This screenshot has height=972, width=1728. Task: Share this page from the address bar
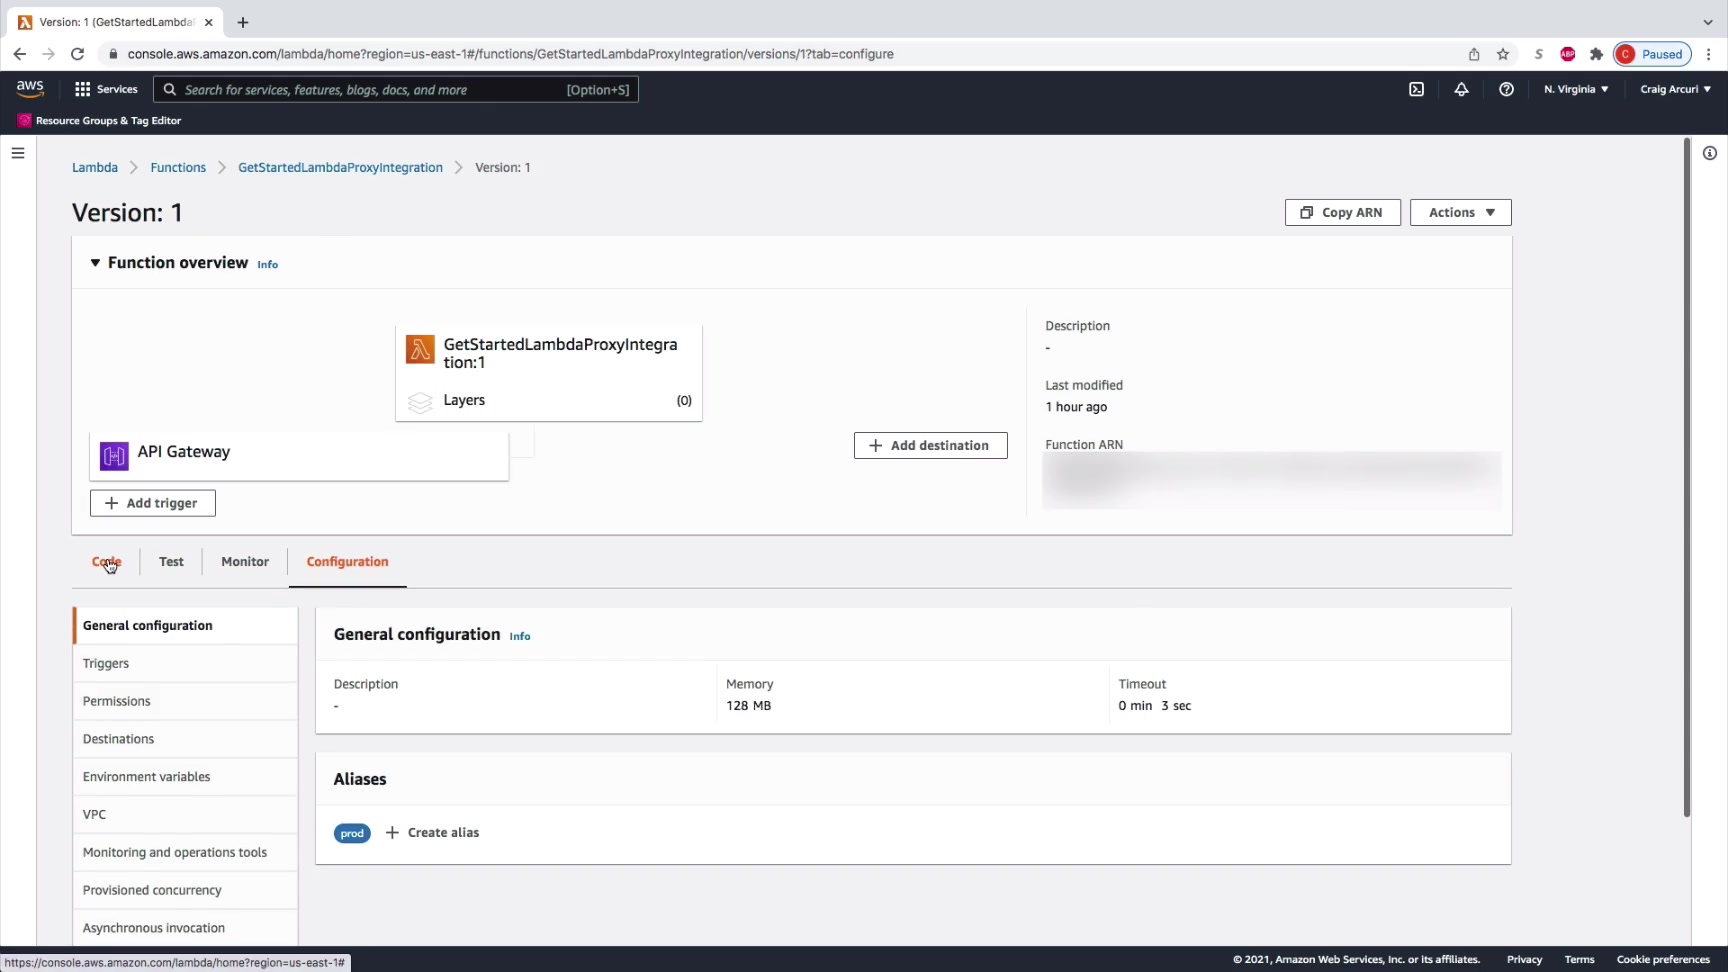click(x=1474, y=54)
